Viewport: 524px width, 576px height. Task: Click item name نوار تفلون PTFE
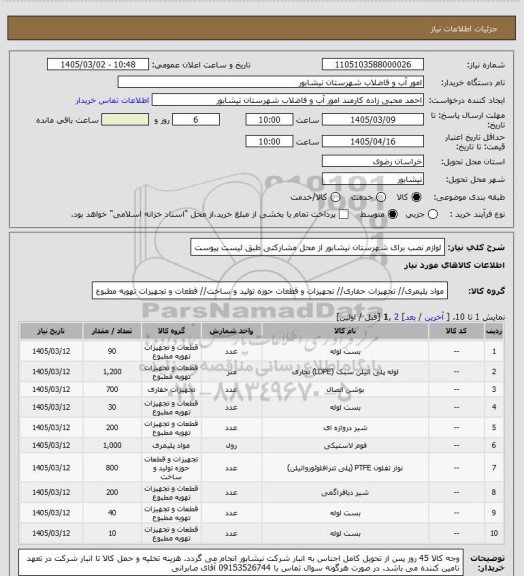[x=345, y=468]
